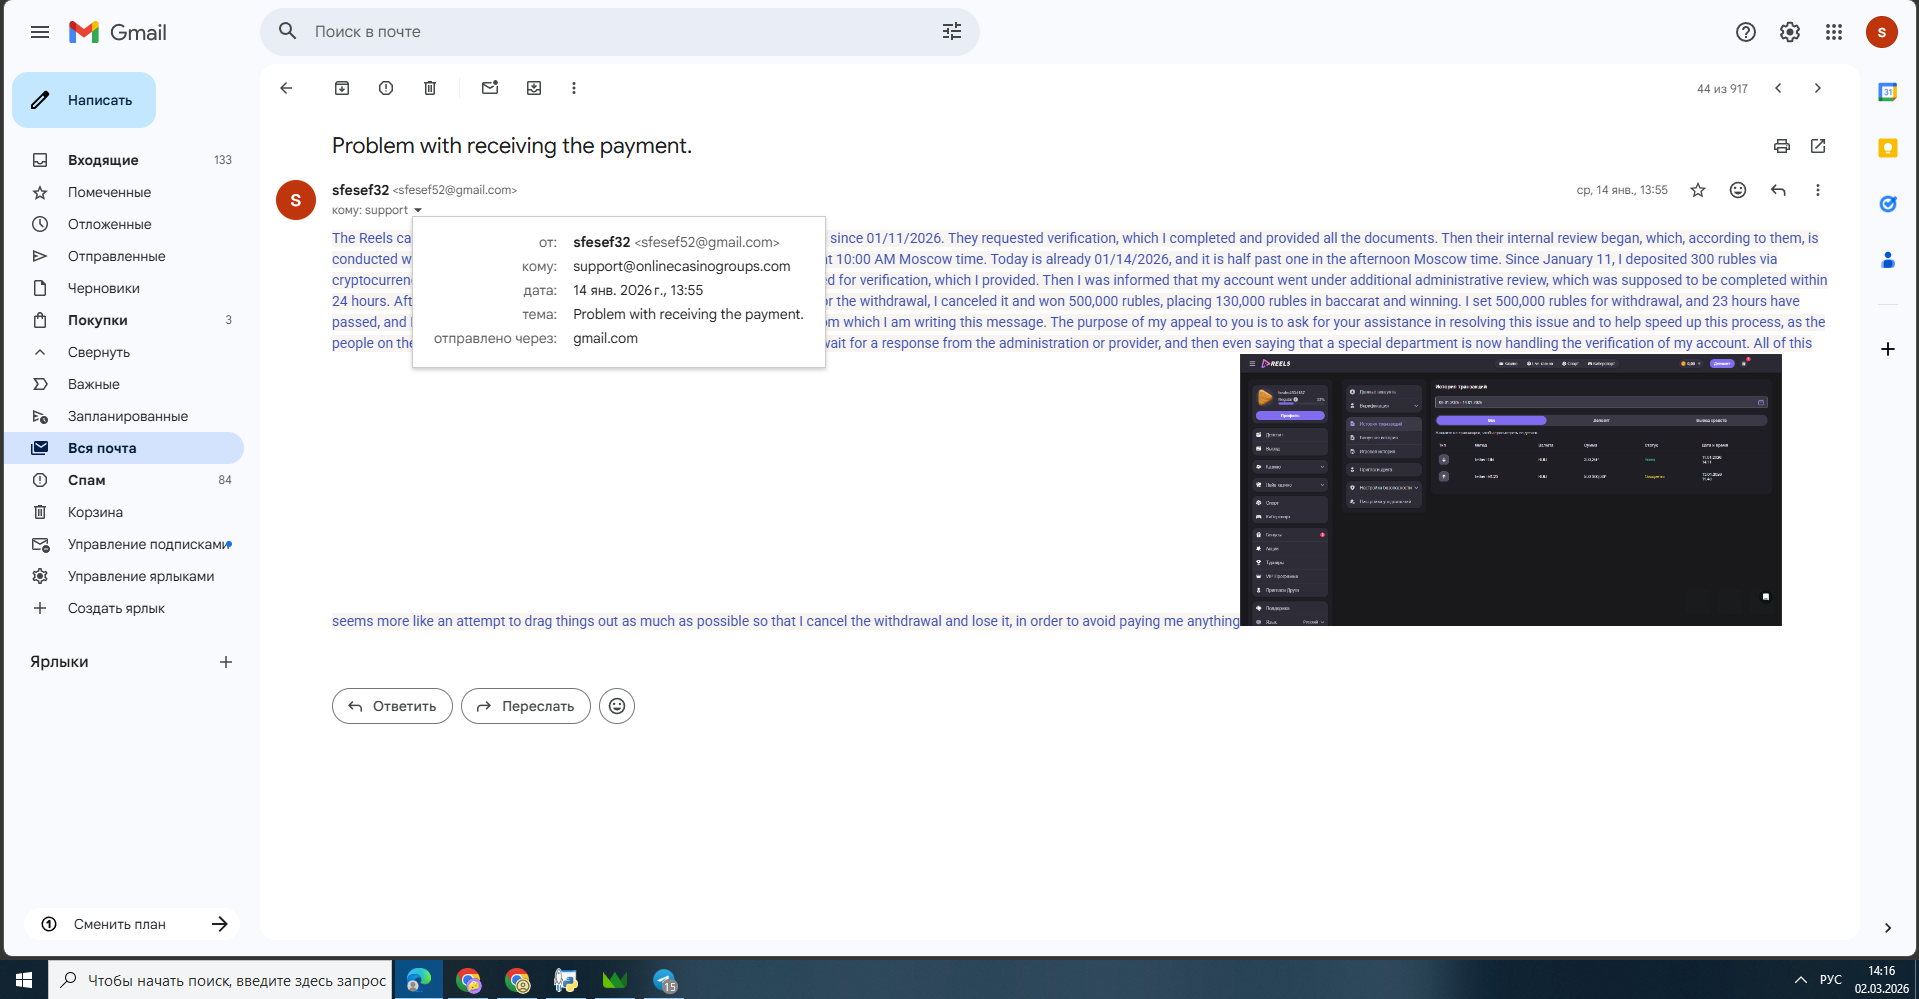Mark the message as unread
This screenshot has width=1919, height=999.
pyautogui.click(x=490, y=88)
